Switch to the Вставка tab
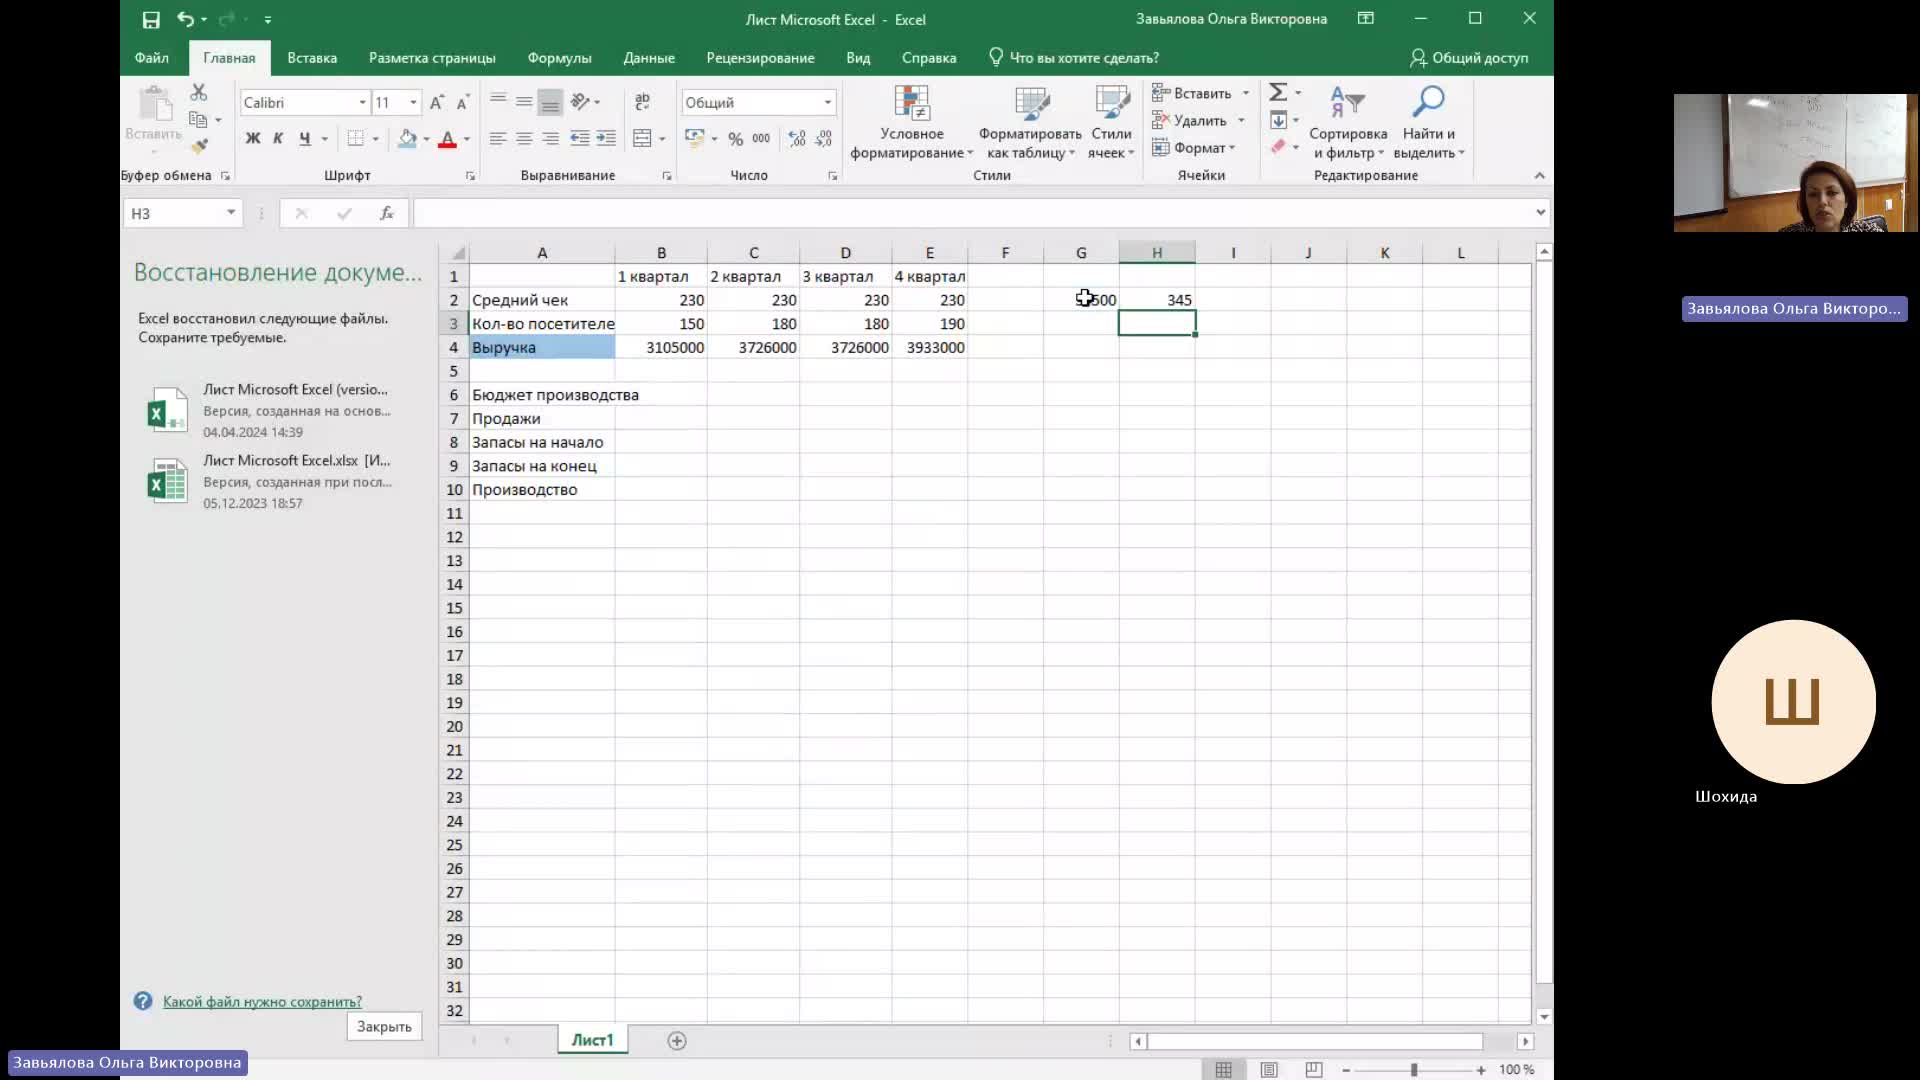The image size is (1920, 1080). [312, 58]
